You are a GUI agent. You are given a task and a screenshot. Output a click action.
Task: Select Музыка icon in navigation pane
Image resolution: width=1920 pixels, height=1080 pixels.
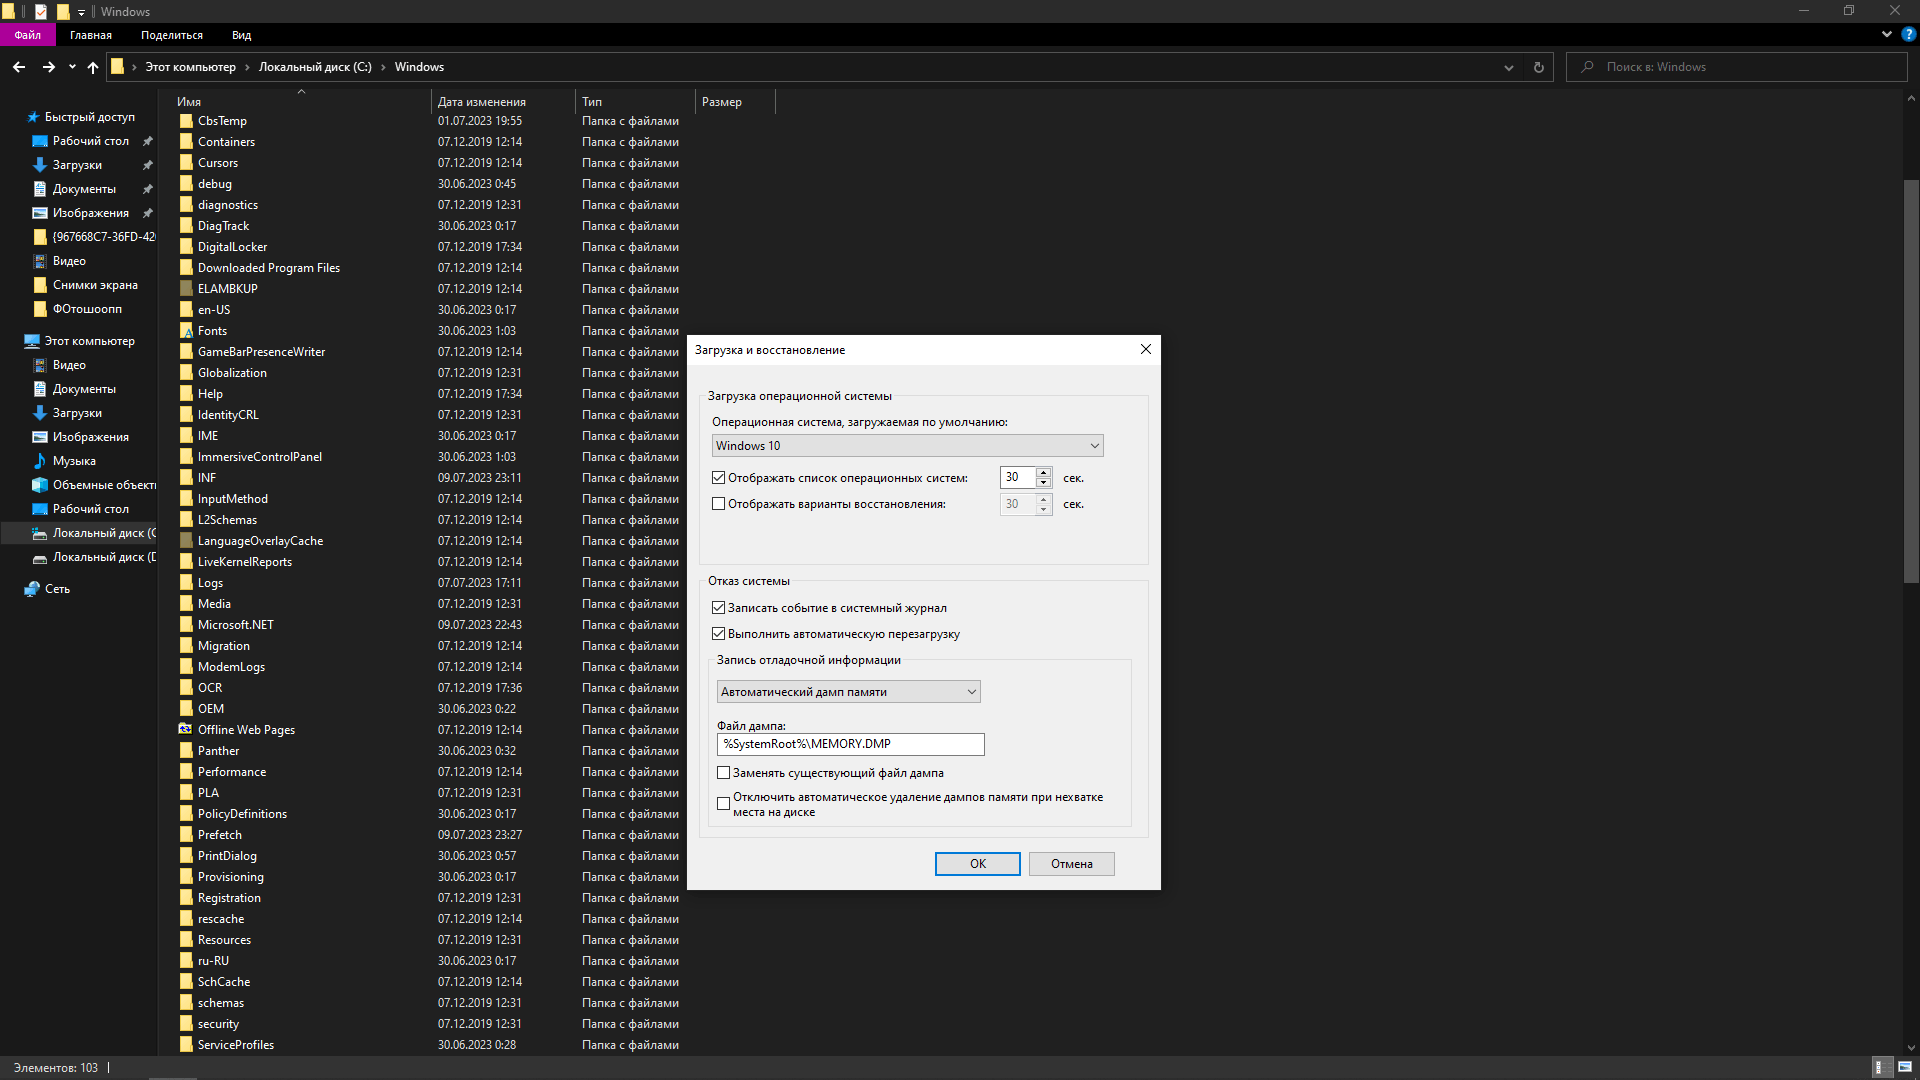coord(40,461)
